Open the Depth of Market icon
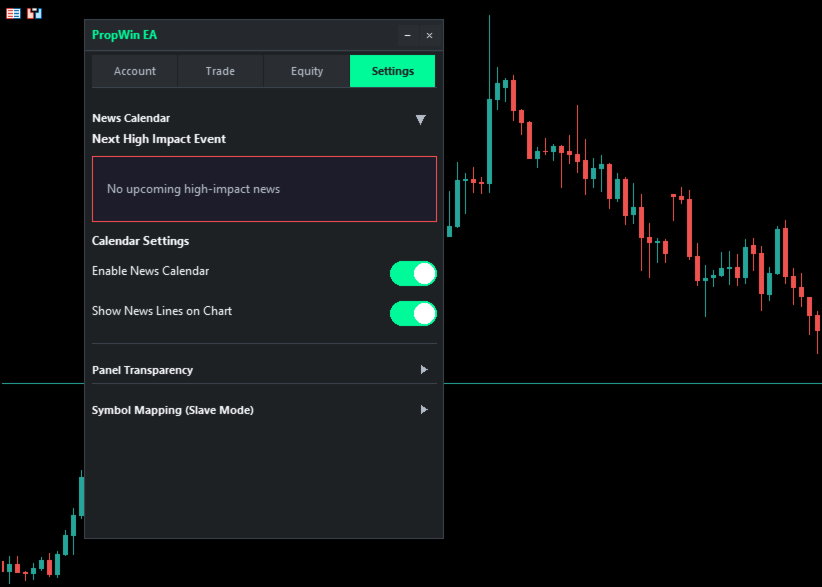 point(14,13)
